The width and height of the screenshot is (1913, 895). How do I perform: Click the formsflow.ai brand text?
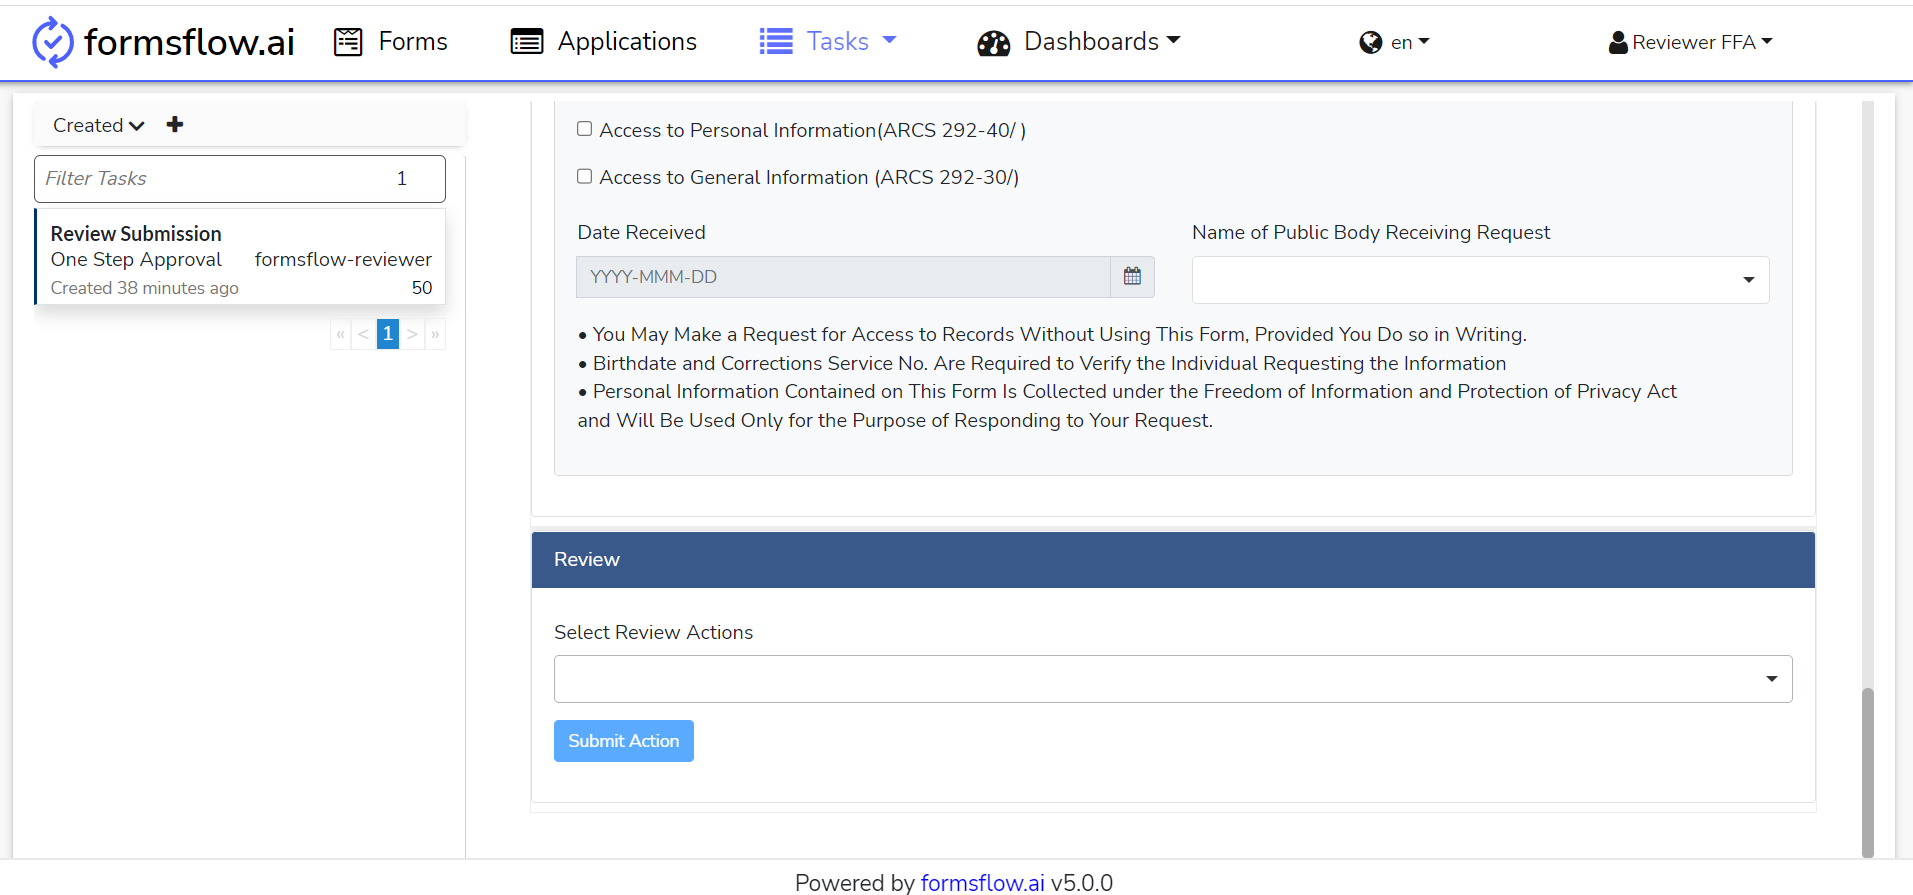pyautogui.click(x=189, y=42)
